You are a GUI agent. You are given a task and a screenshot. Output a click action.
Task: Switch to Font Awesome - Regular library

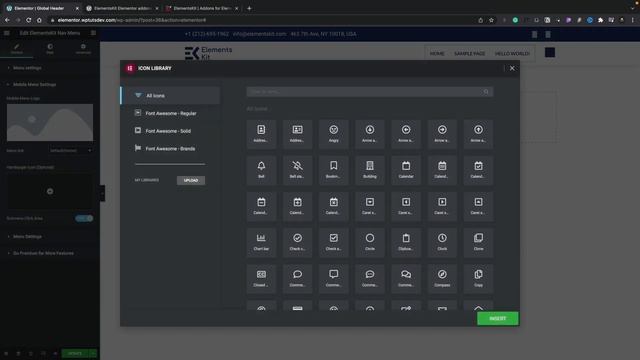coord(171,113)
